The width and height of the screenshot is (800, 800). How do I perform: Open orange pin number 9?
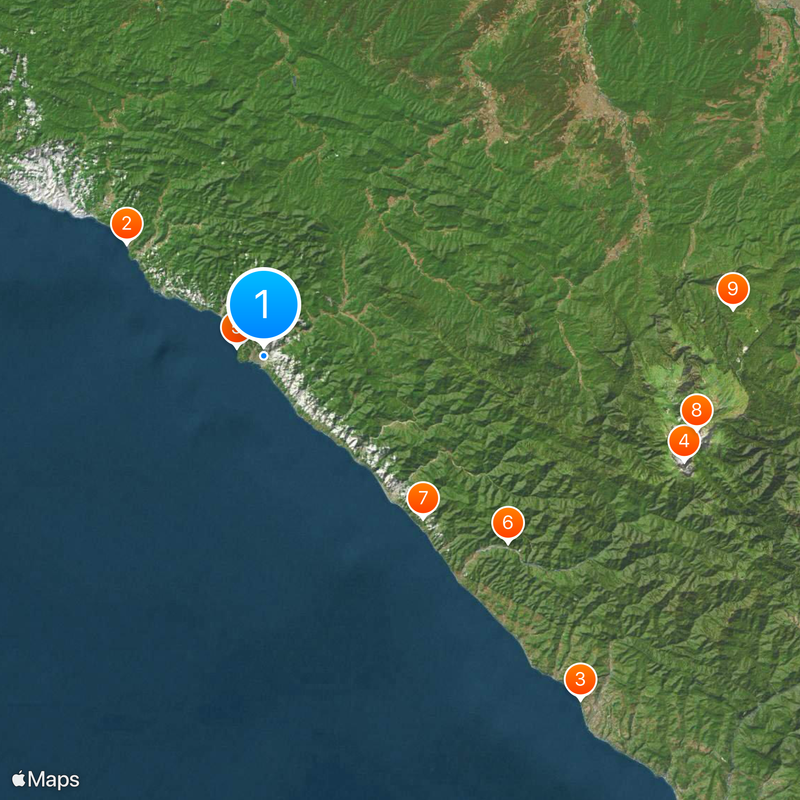click(733, 289)
